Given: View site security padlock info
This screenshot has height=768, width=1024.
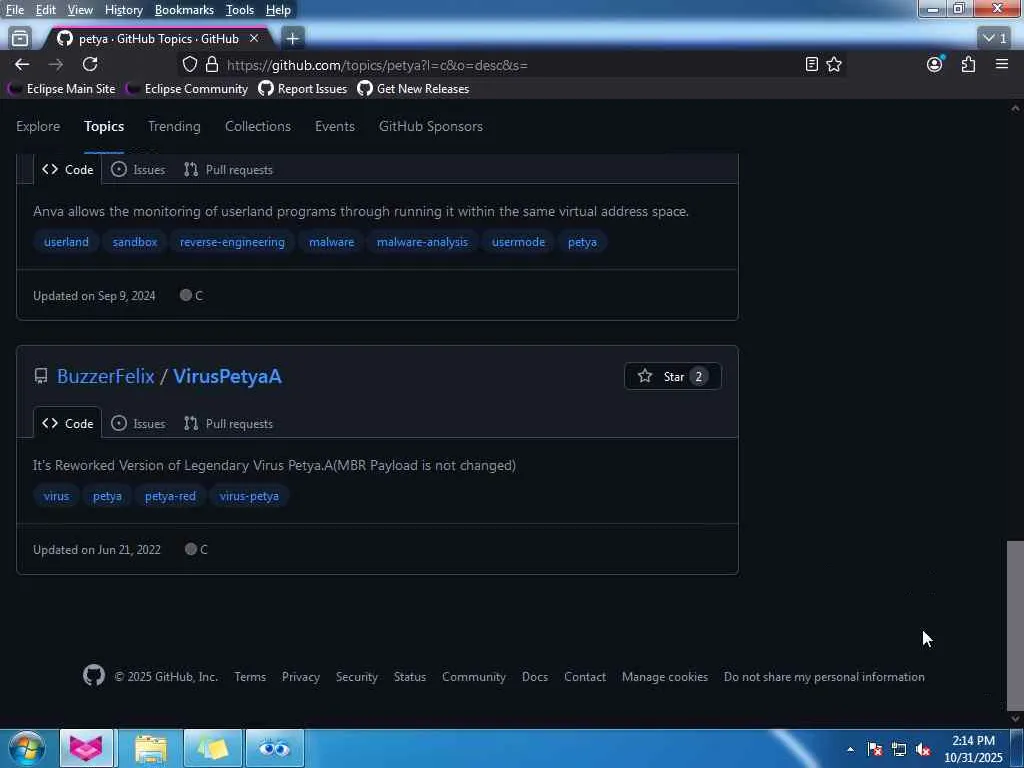Looking at the screenshot, I should click(212, 64).
